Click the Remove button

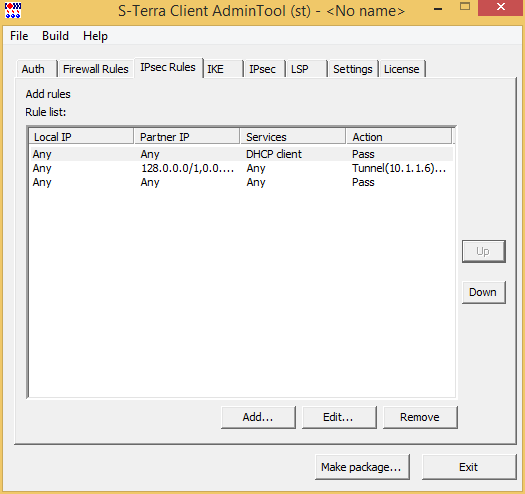point(420,417)
